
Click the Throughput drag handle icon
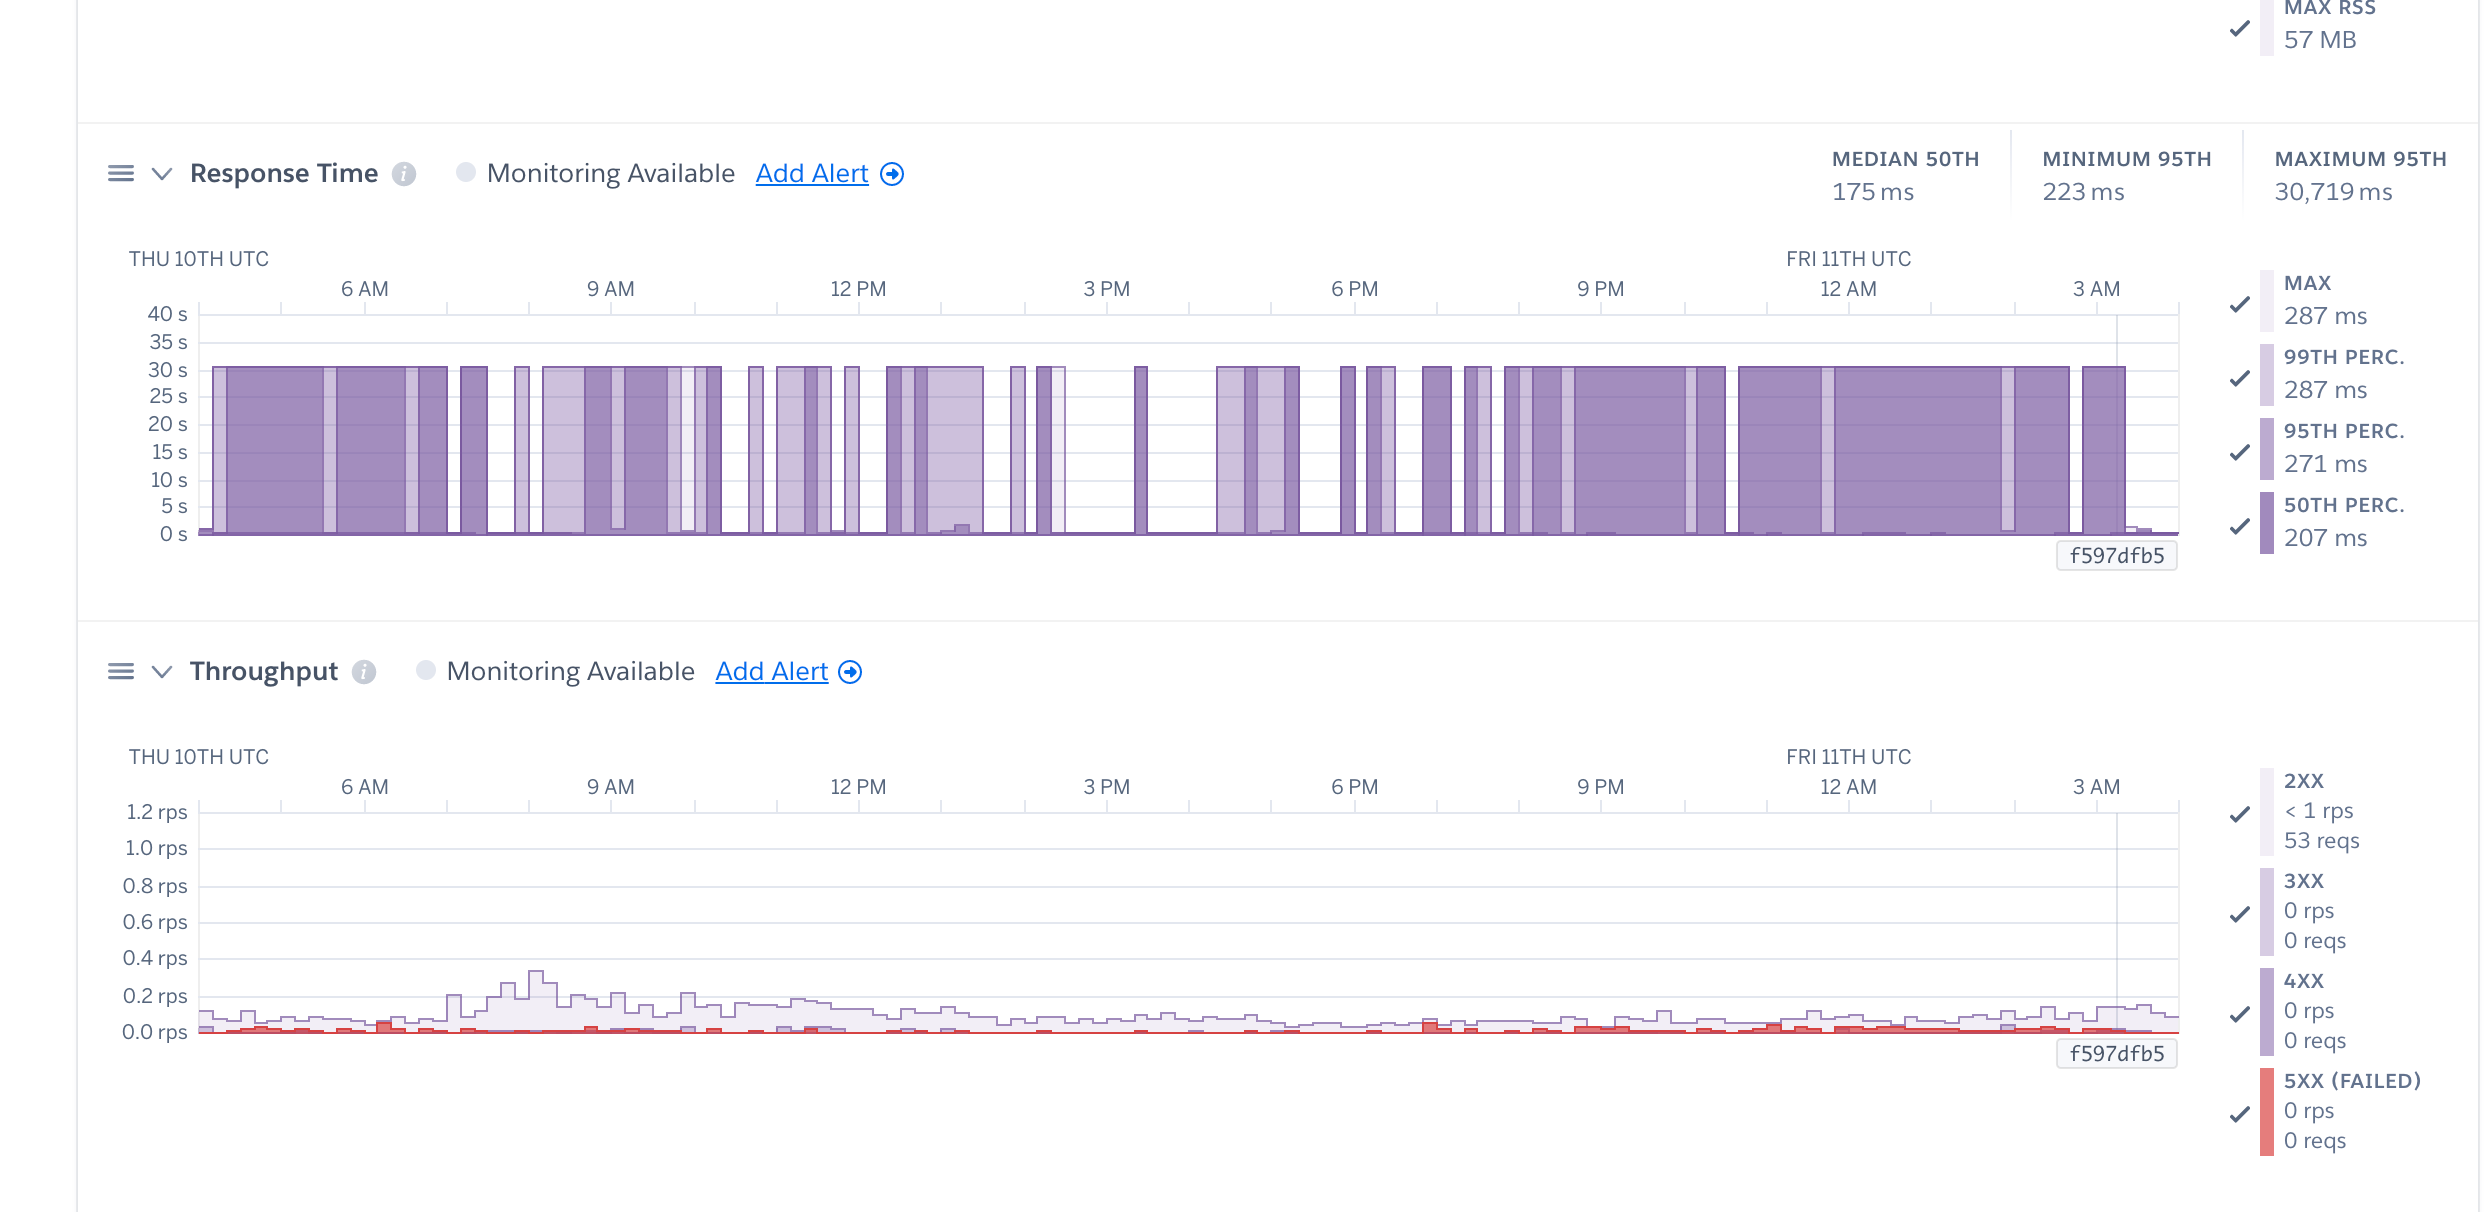(x=120, y=672)
